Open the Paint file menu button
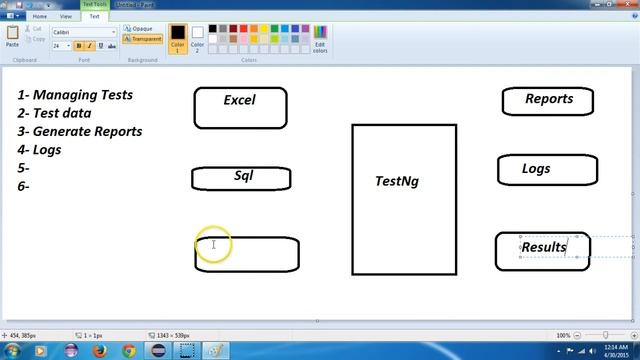Viewport: 640px width, 360px height. click(13, 16)
